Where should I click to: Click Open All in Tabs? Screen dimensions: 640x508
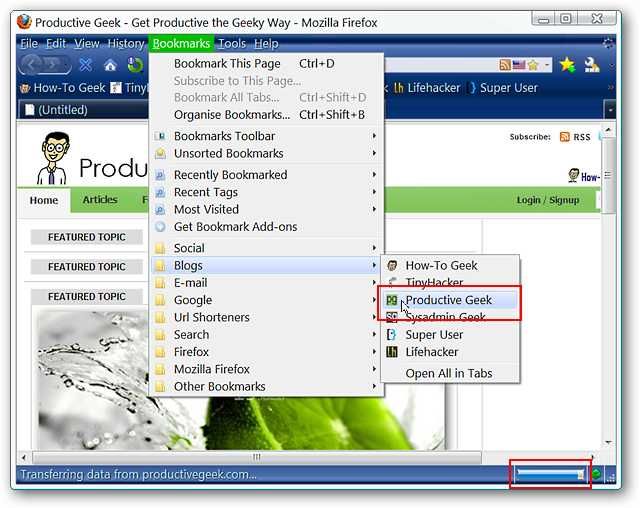449,373
